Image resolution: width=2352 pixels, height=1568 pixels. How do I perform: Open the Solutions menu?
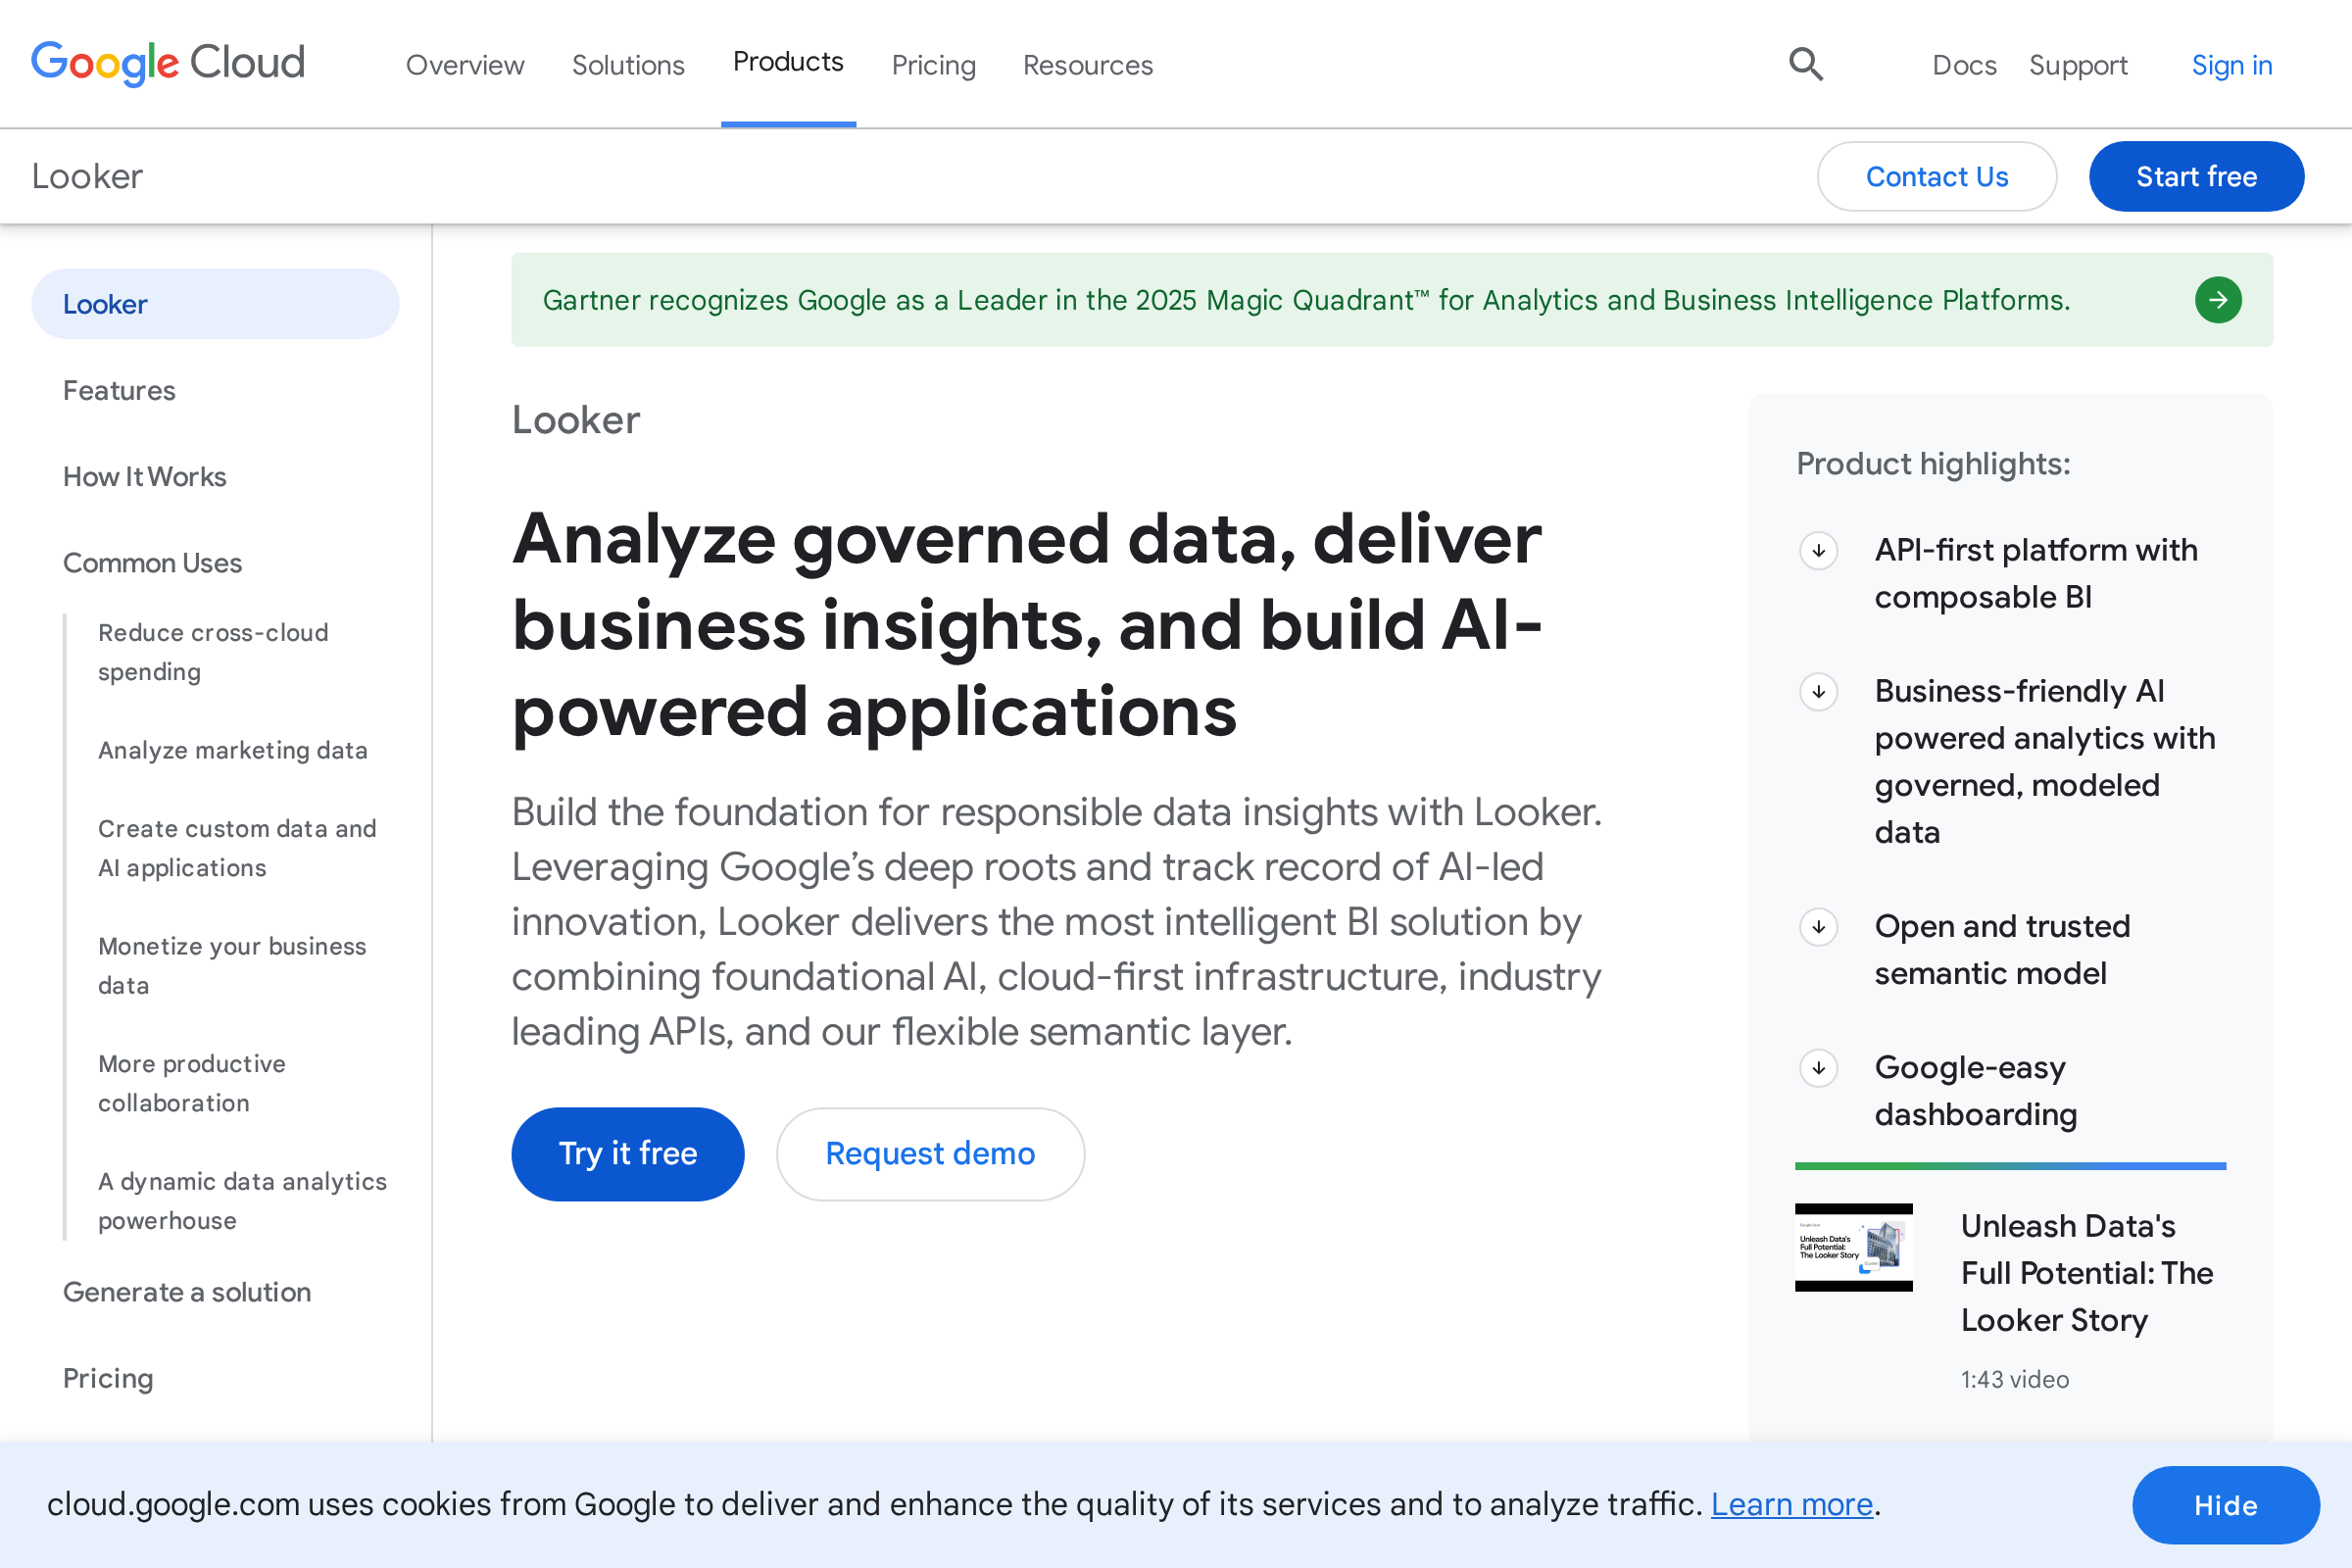(x=627, y=64)
